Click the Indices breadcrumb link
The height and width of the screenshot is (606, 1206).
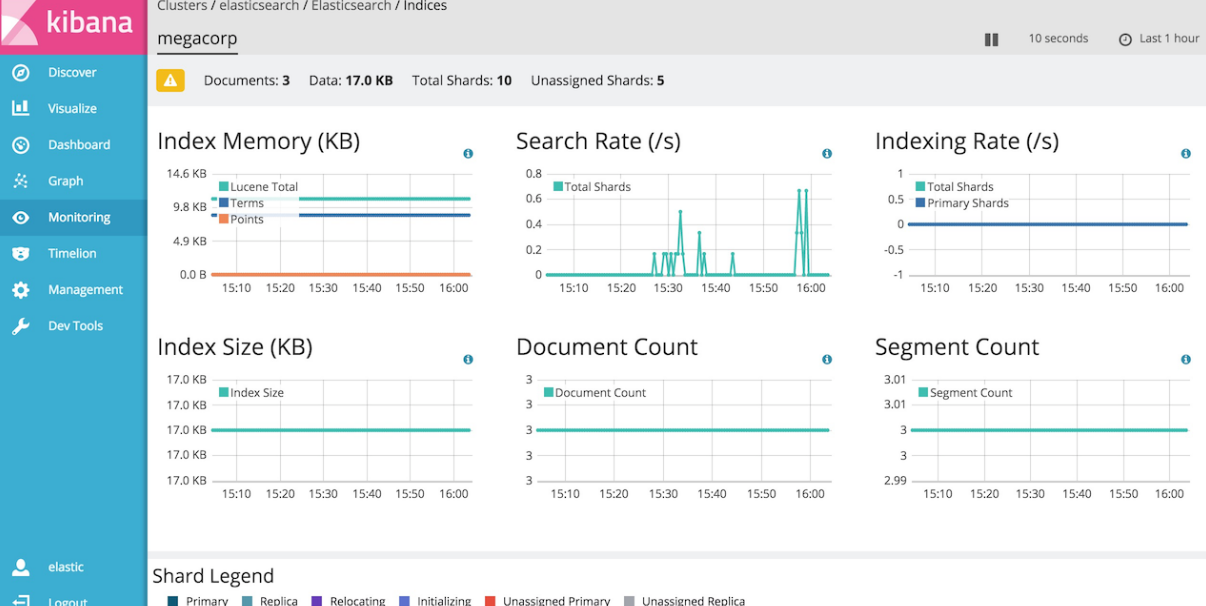click(x=425, y=7)
